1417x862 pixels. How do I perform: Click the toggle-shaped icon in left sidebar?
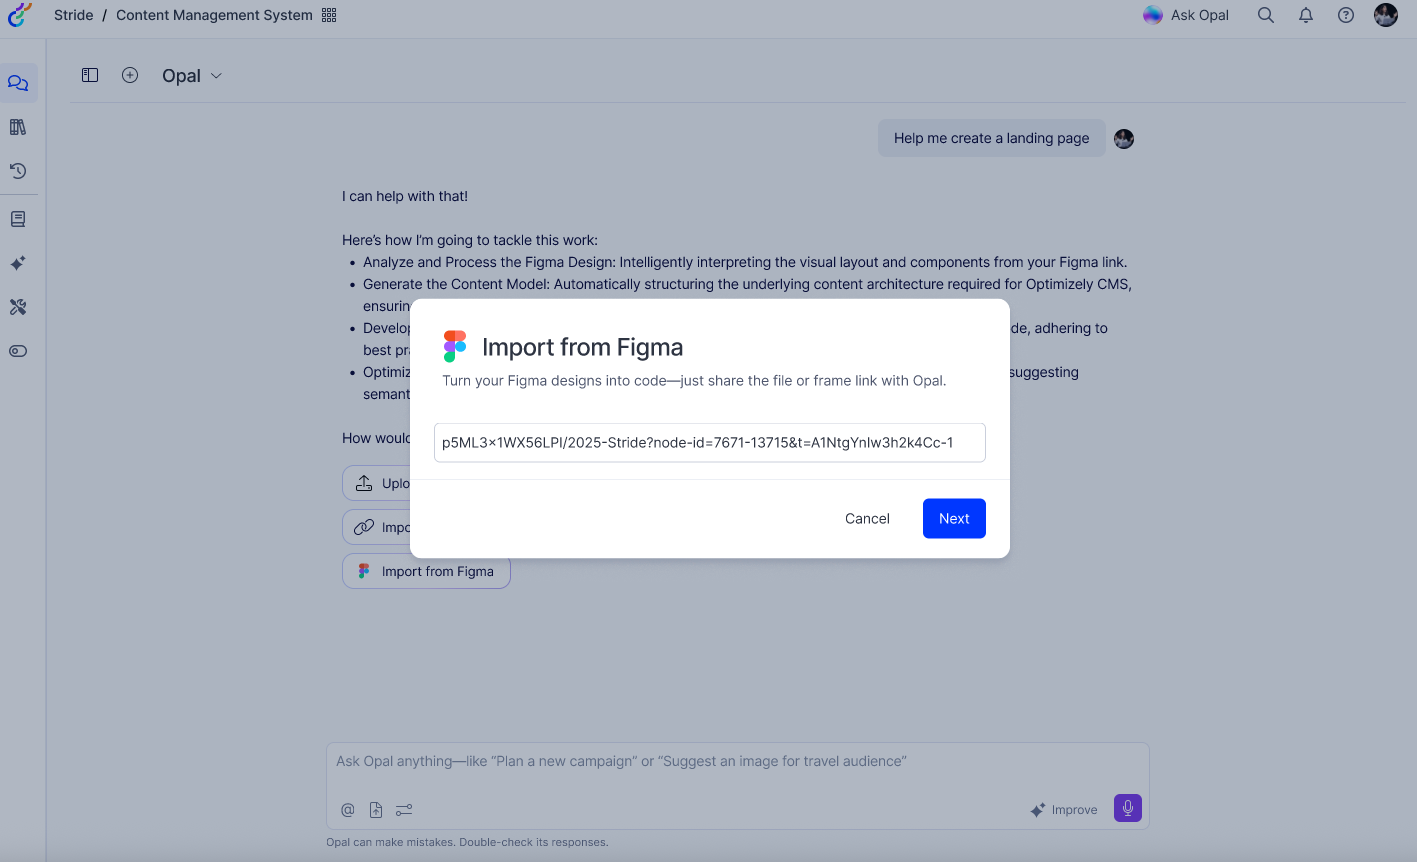tap(18, 351)
